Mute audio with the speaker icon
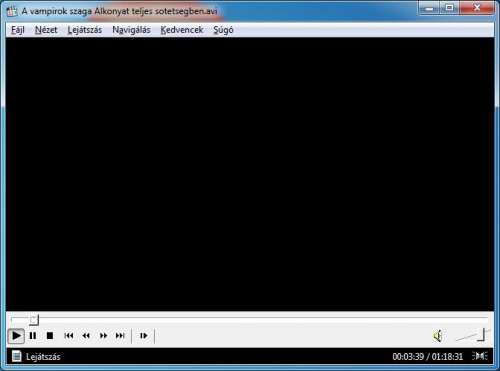This screenshot has height=371, width=500. pos(438,336)
